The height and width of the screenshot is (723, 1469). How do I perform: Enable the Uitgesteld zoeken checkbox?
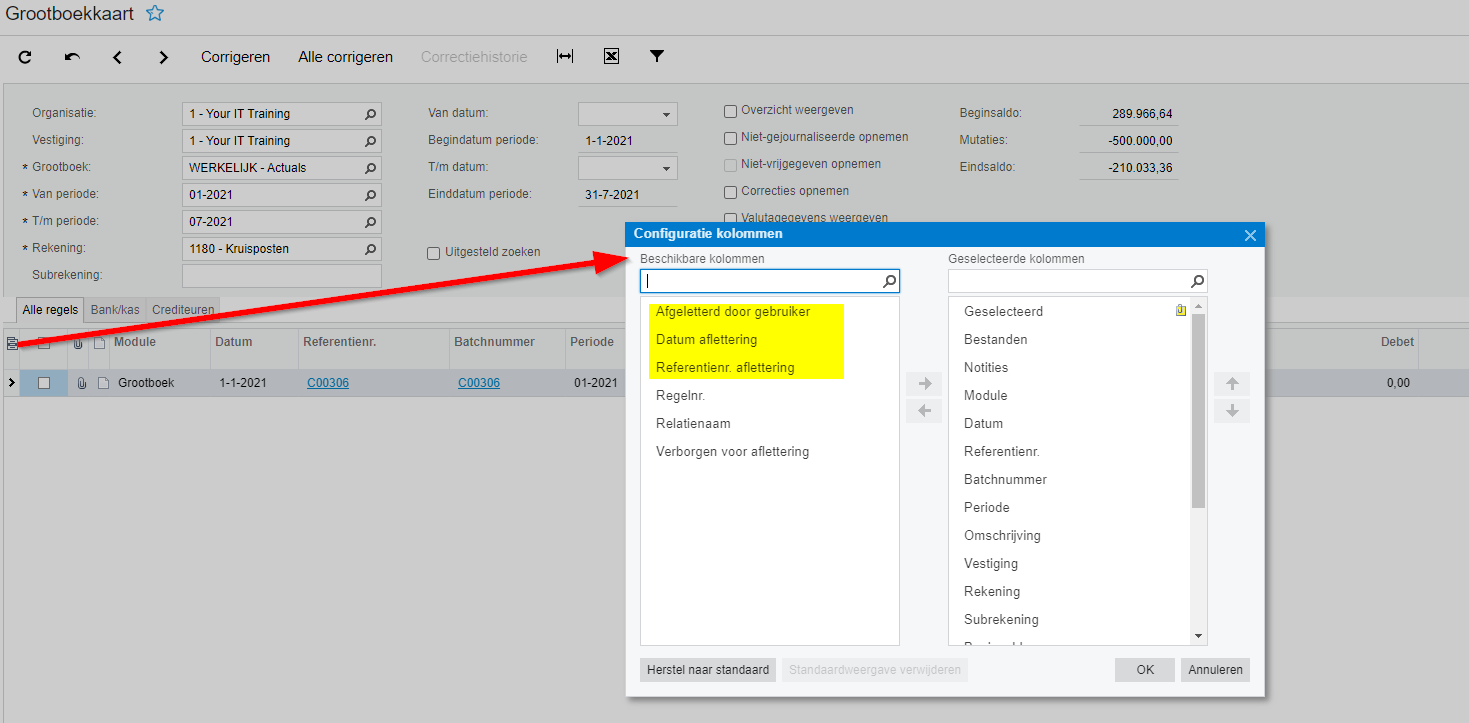point(434,253)
